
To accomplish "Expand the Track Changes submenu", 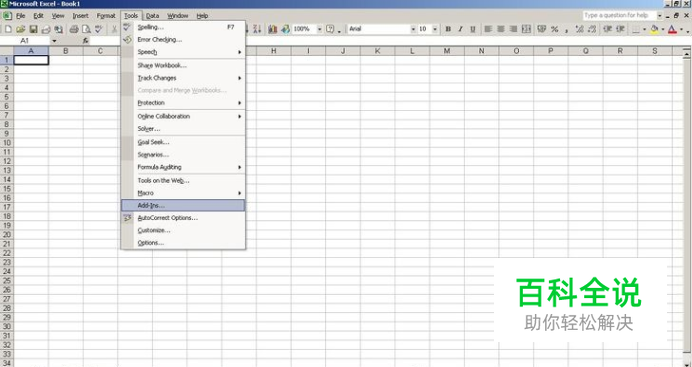I will tap(183, 78).
